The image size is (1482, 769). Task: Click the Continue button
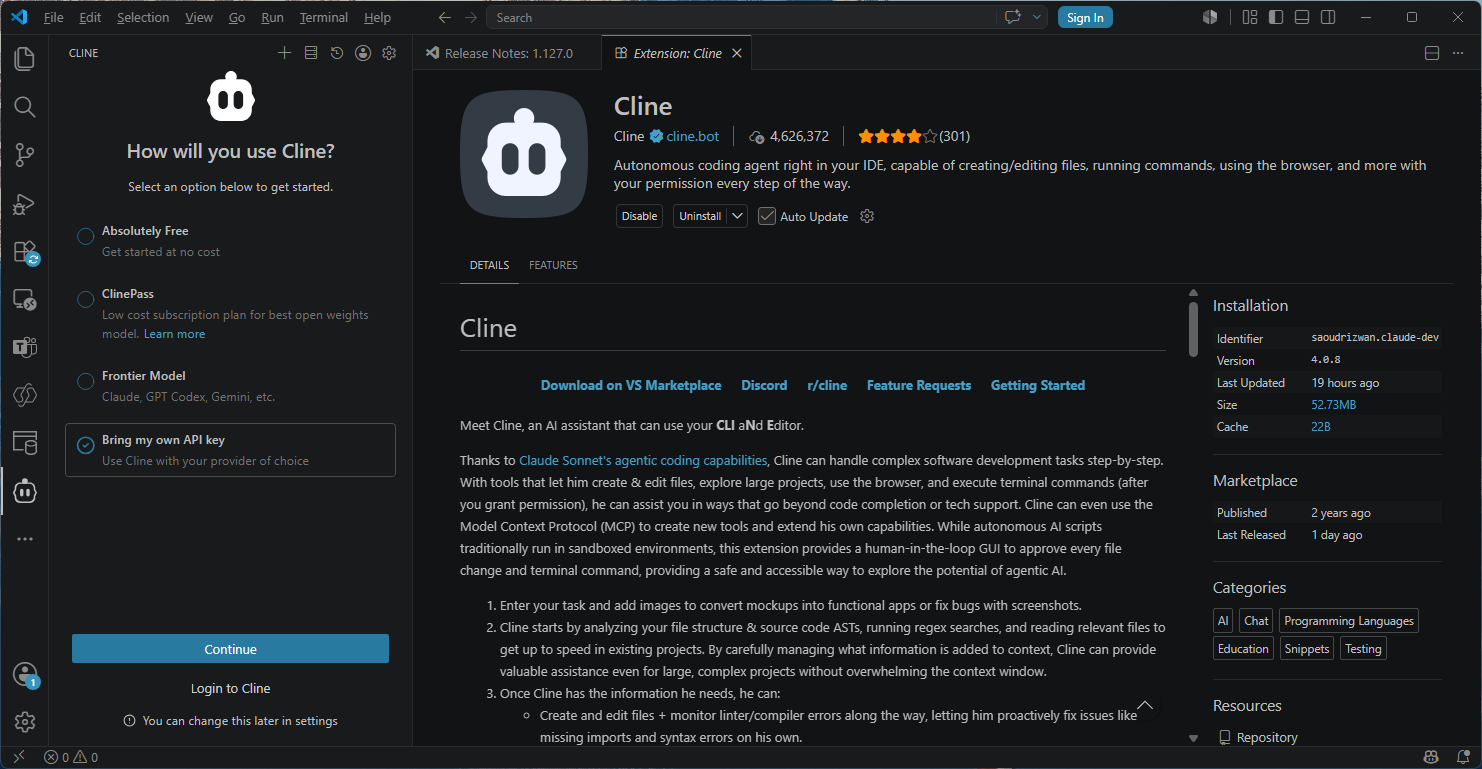point(230,649)
